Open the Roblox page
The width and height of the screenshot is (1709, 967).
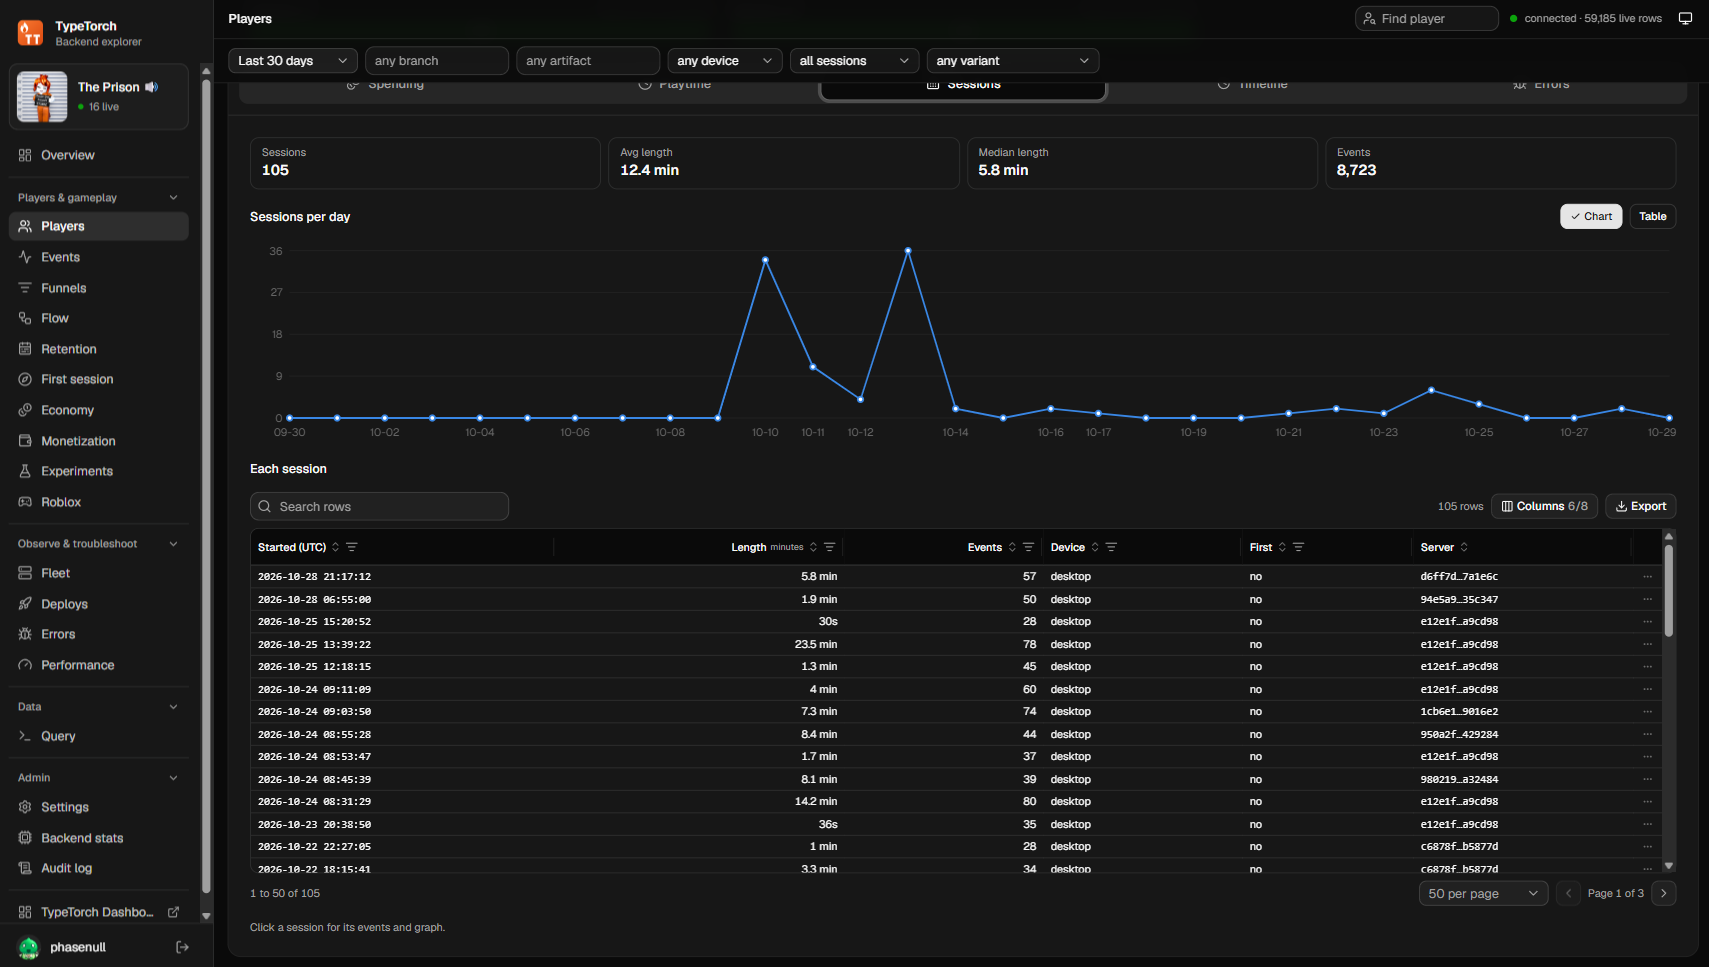(x=98, y=502)
